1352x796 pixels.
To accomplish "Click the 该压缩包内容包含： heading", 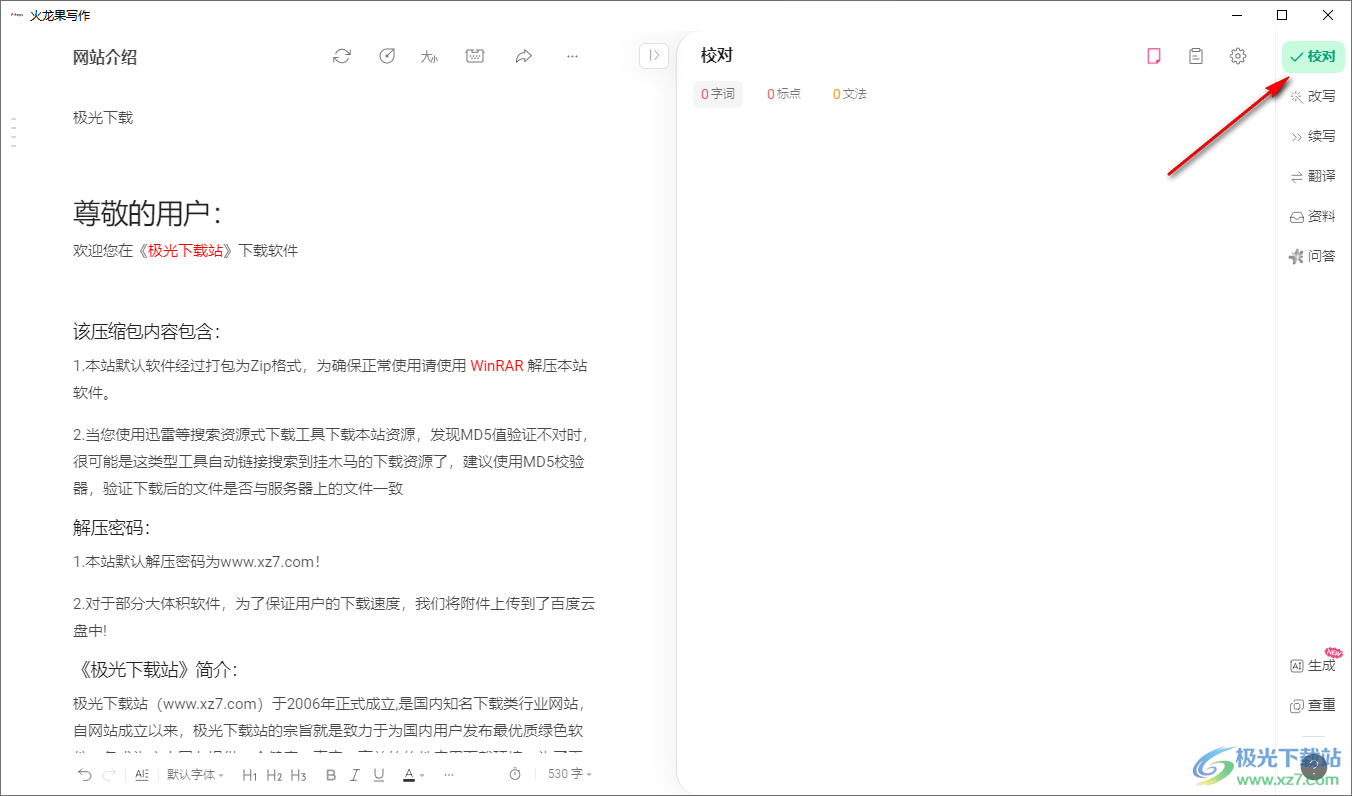I will (147, 331).
